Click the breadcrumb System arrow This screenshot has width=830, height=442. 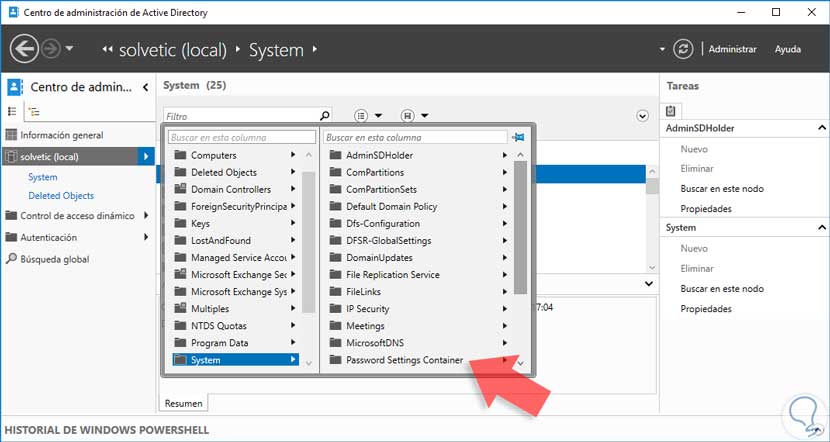[314, 49]
